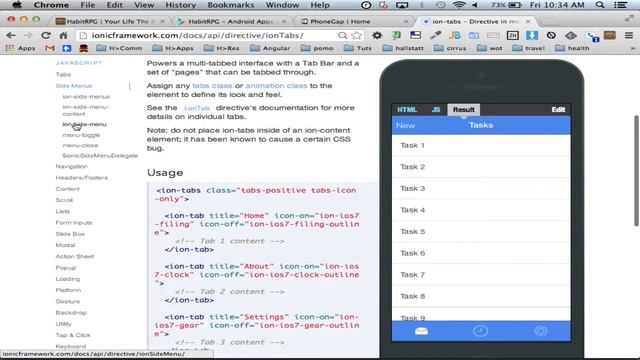
Task: Open Popup in the docs sidebar
Action: tap(66, 268)
